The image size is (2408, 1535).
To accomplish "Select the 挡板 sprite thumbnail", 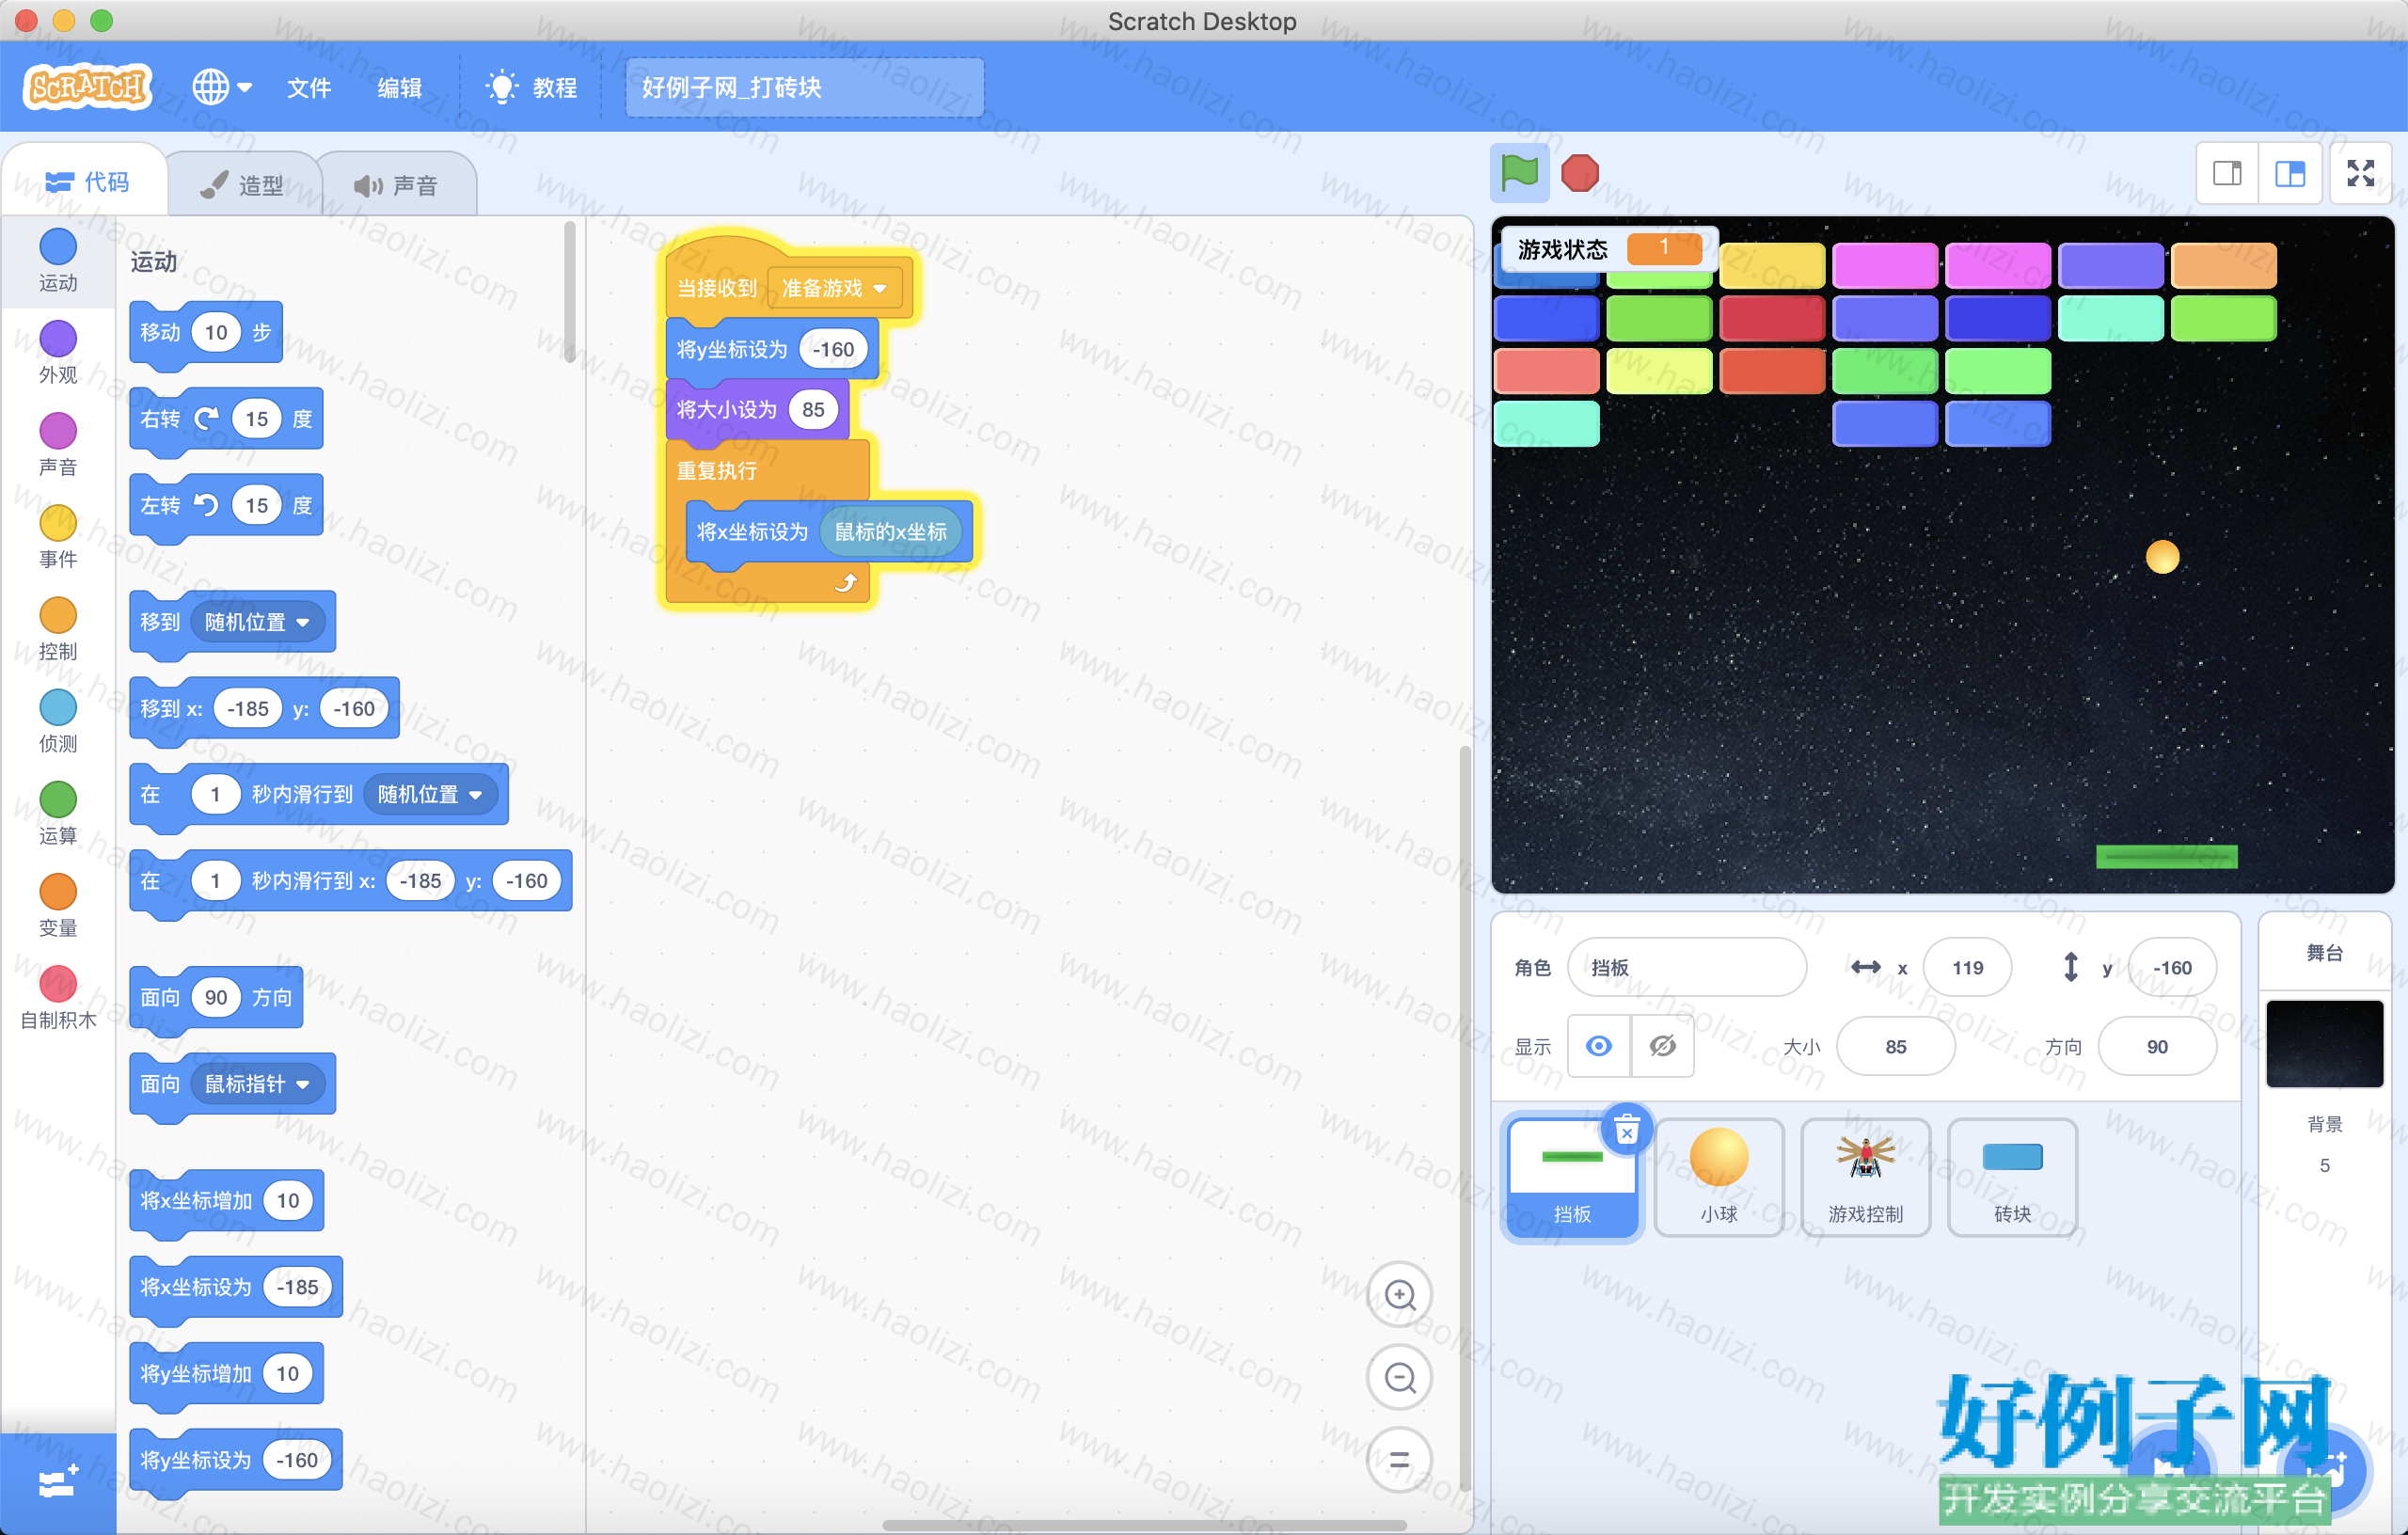I will (x=1572, y=1178).
